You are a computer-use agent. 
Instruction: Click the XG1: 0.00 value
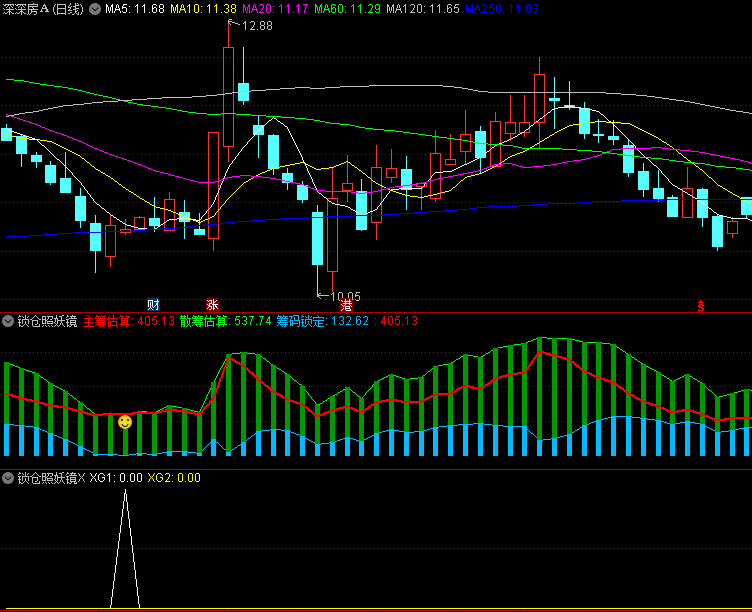pyautogui.click(x=116, y=478)
